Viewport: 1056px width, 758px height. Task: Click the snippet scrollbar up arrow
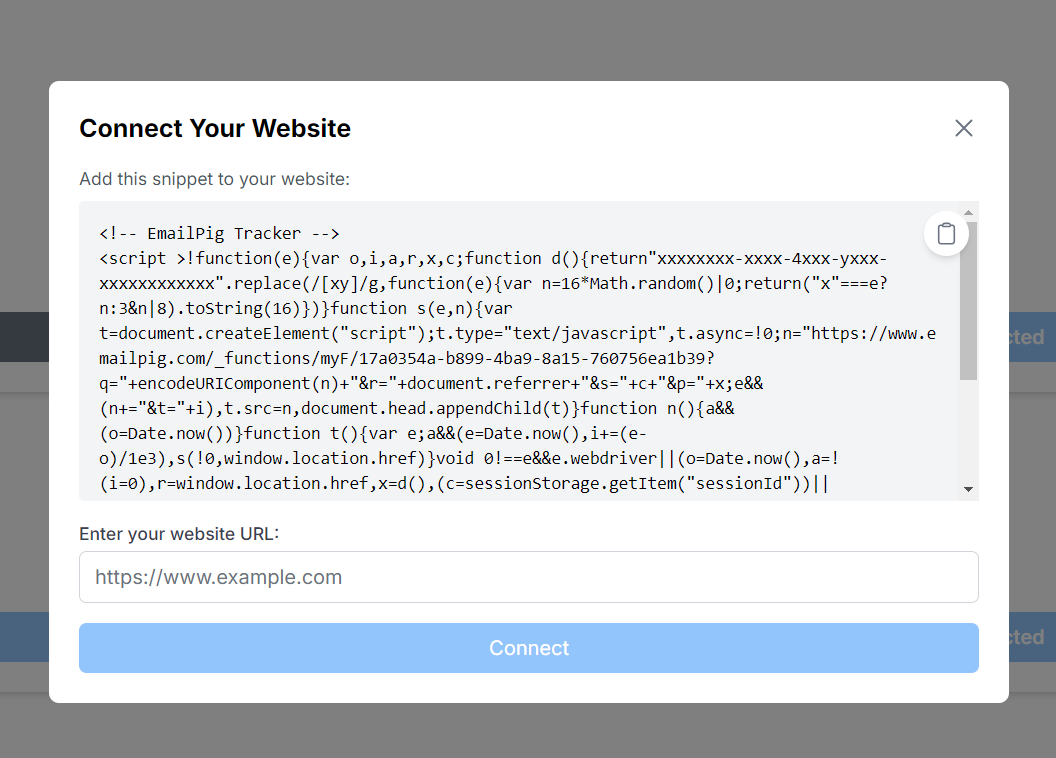pos(968,213)
